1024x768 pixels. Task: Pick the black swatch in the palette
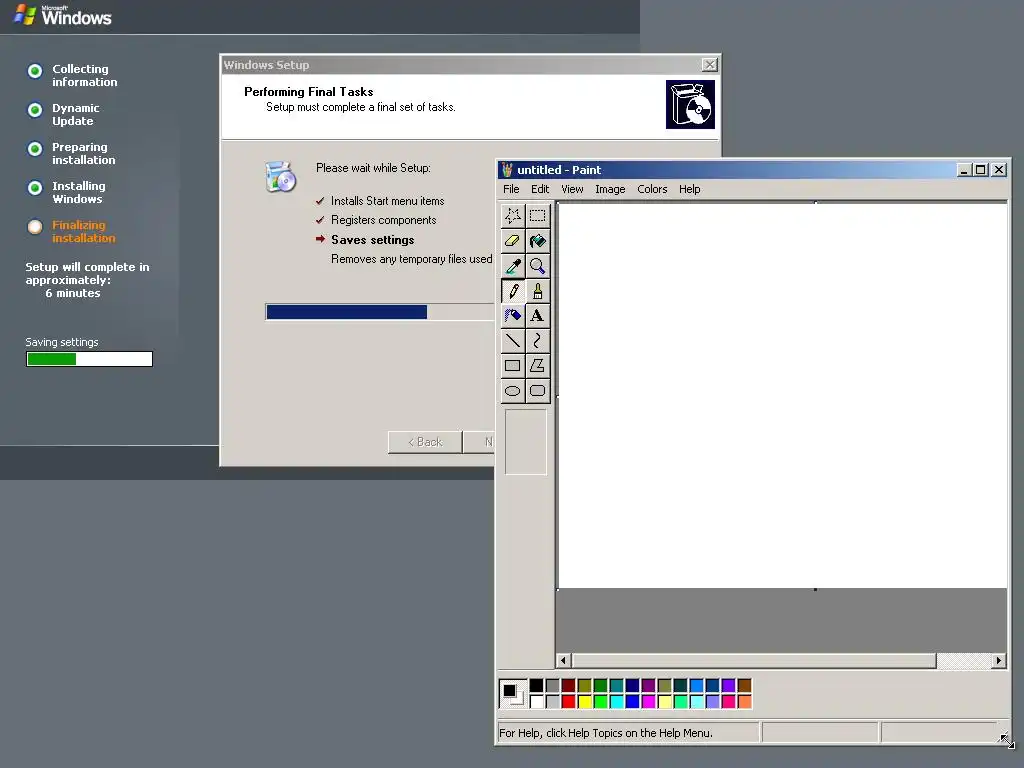click(537, 685)
